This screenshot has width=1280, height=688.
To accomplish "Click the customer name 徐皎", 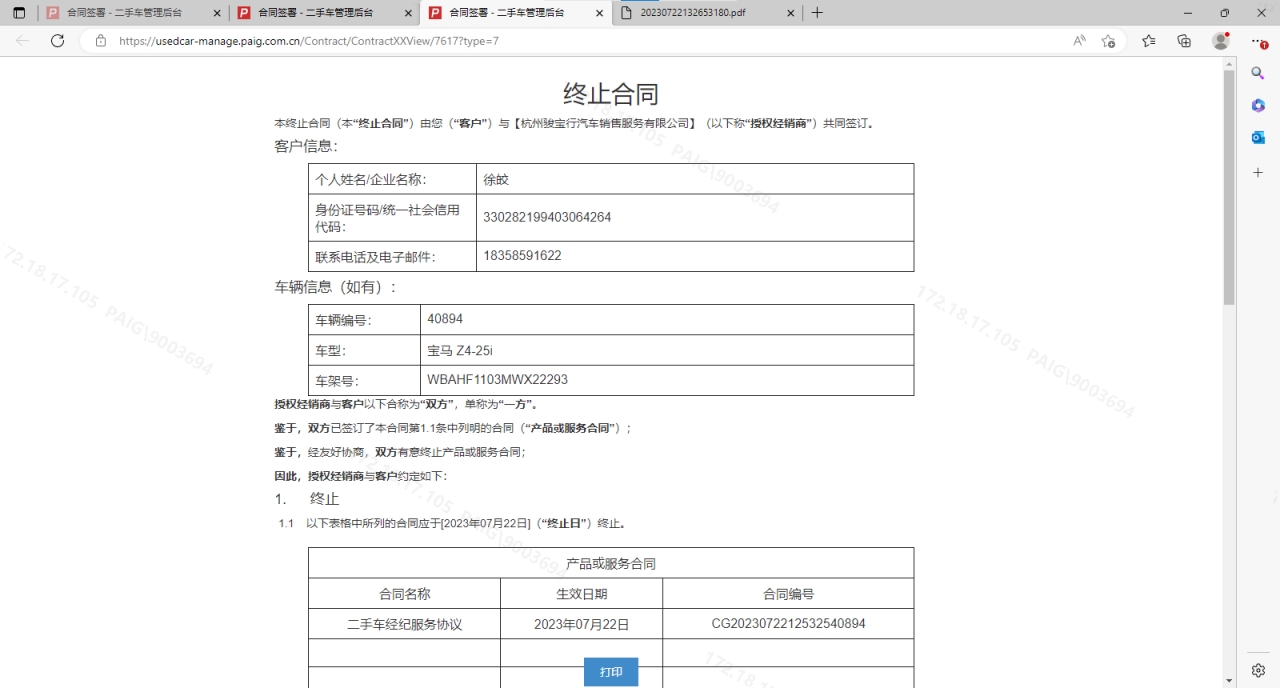I will point(496,179).
